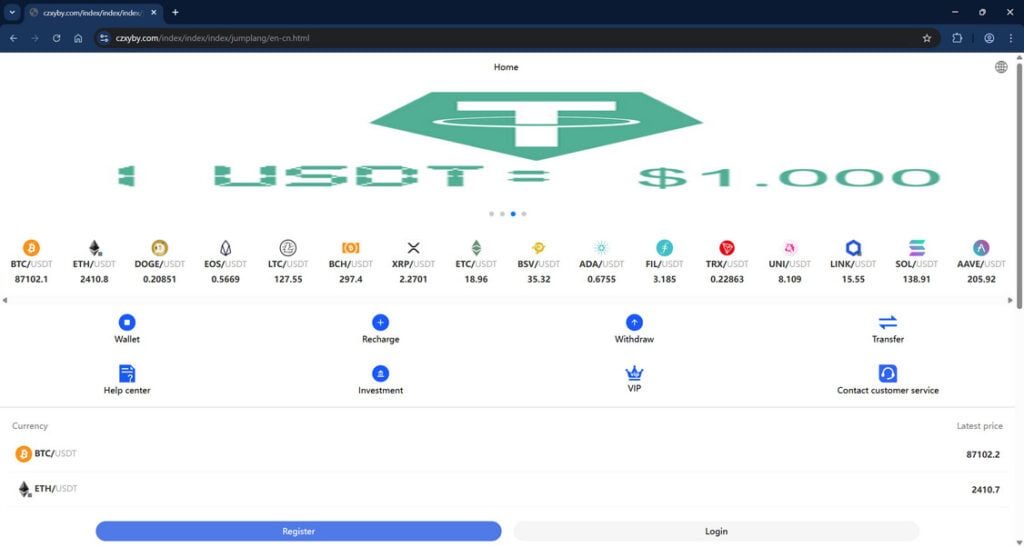Click the Currency column header
Viewport: 1024px width, 547px height.
(x=30, y=426)
